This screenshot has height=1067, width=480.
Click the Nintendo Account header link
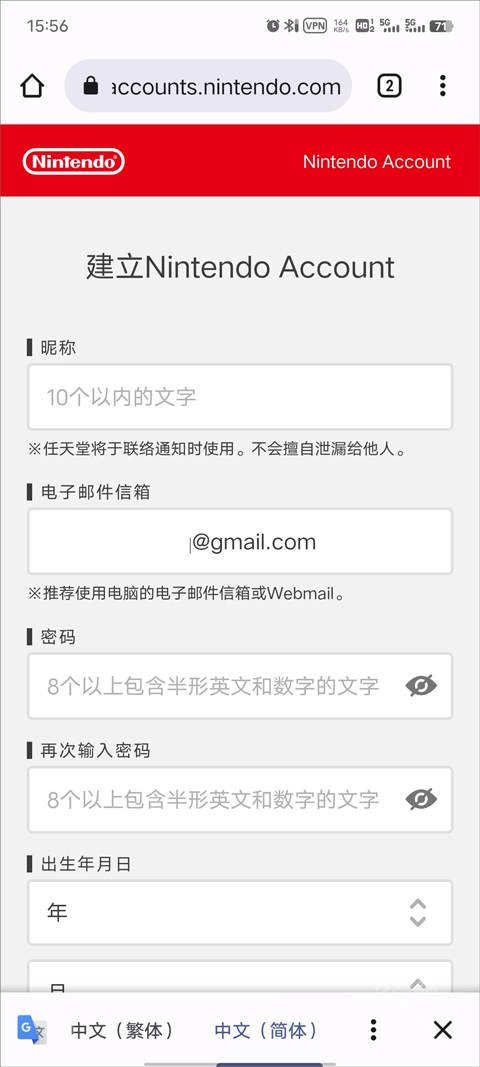point(377,162)
